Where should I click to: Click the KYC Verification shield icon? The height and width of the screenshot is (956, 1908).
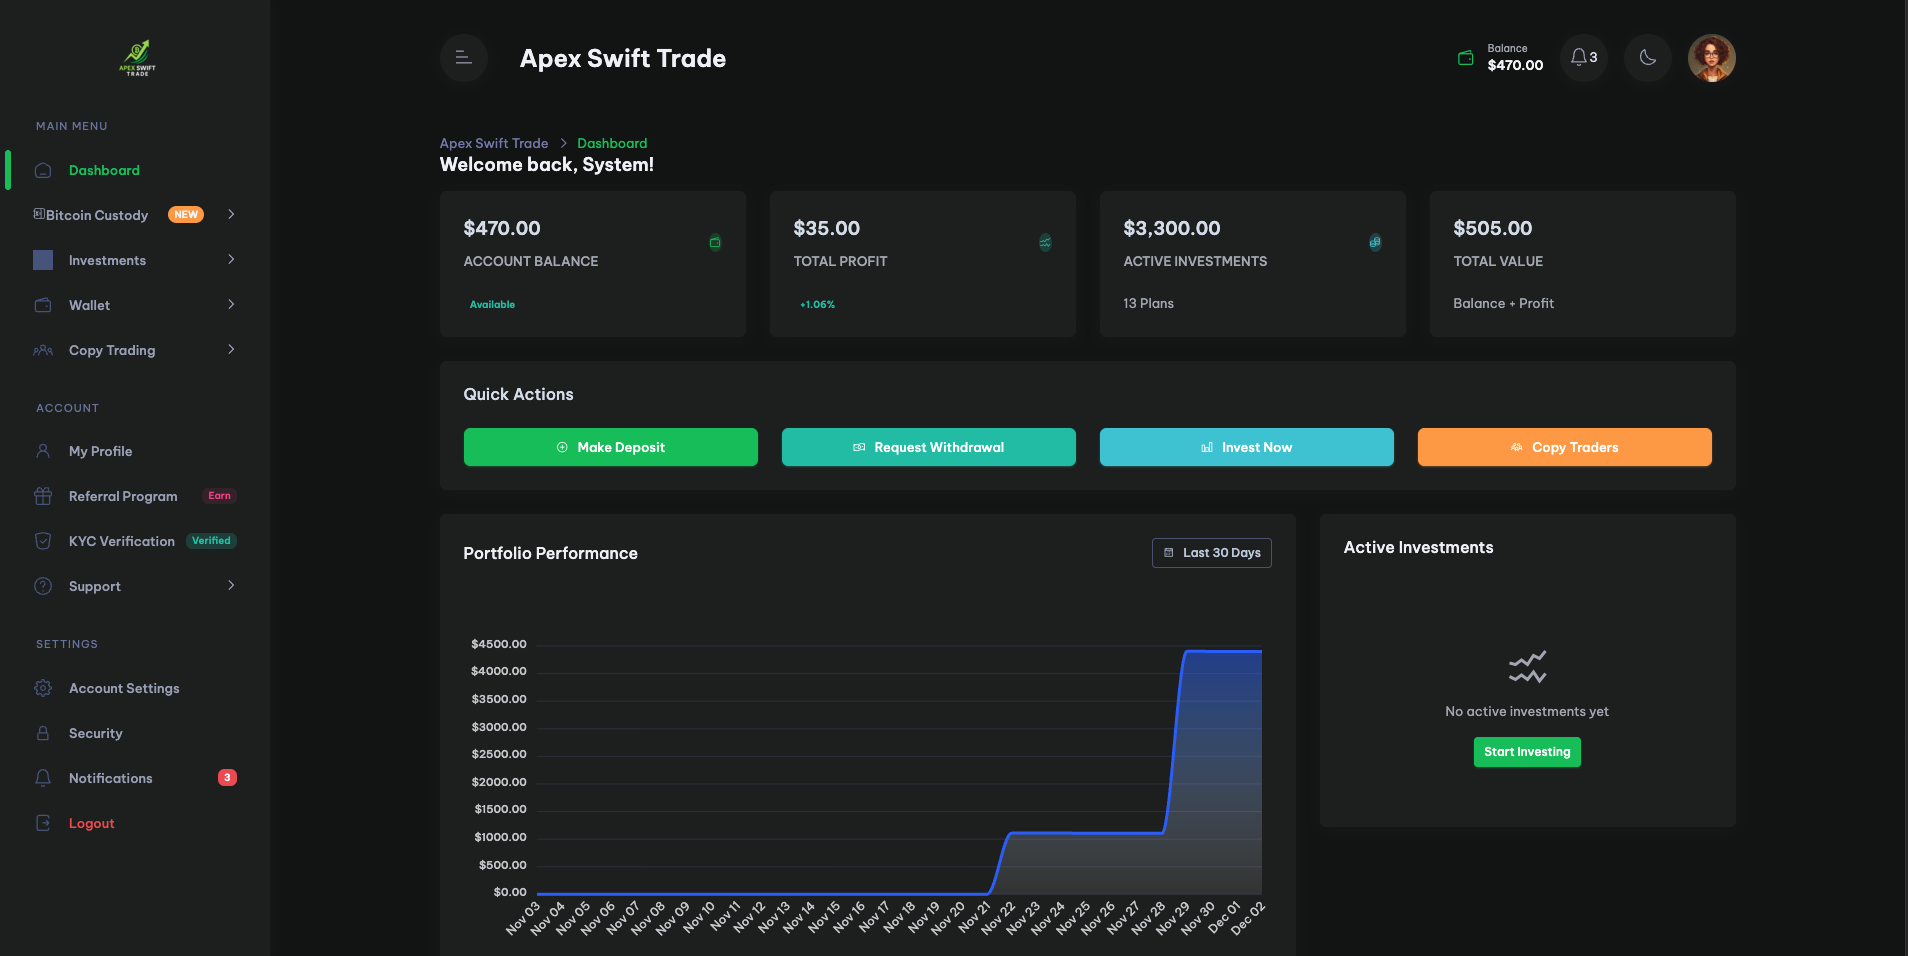(x=43, y=541)
